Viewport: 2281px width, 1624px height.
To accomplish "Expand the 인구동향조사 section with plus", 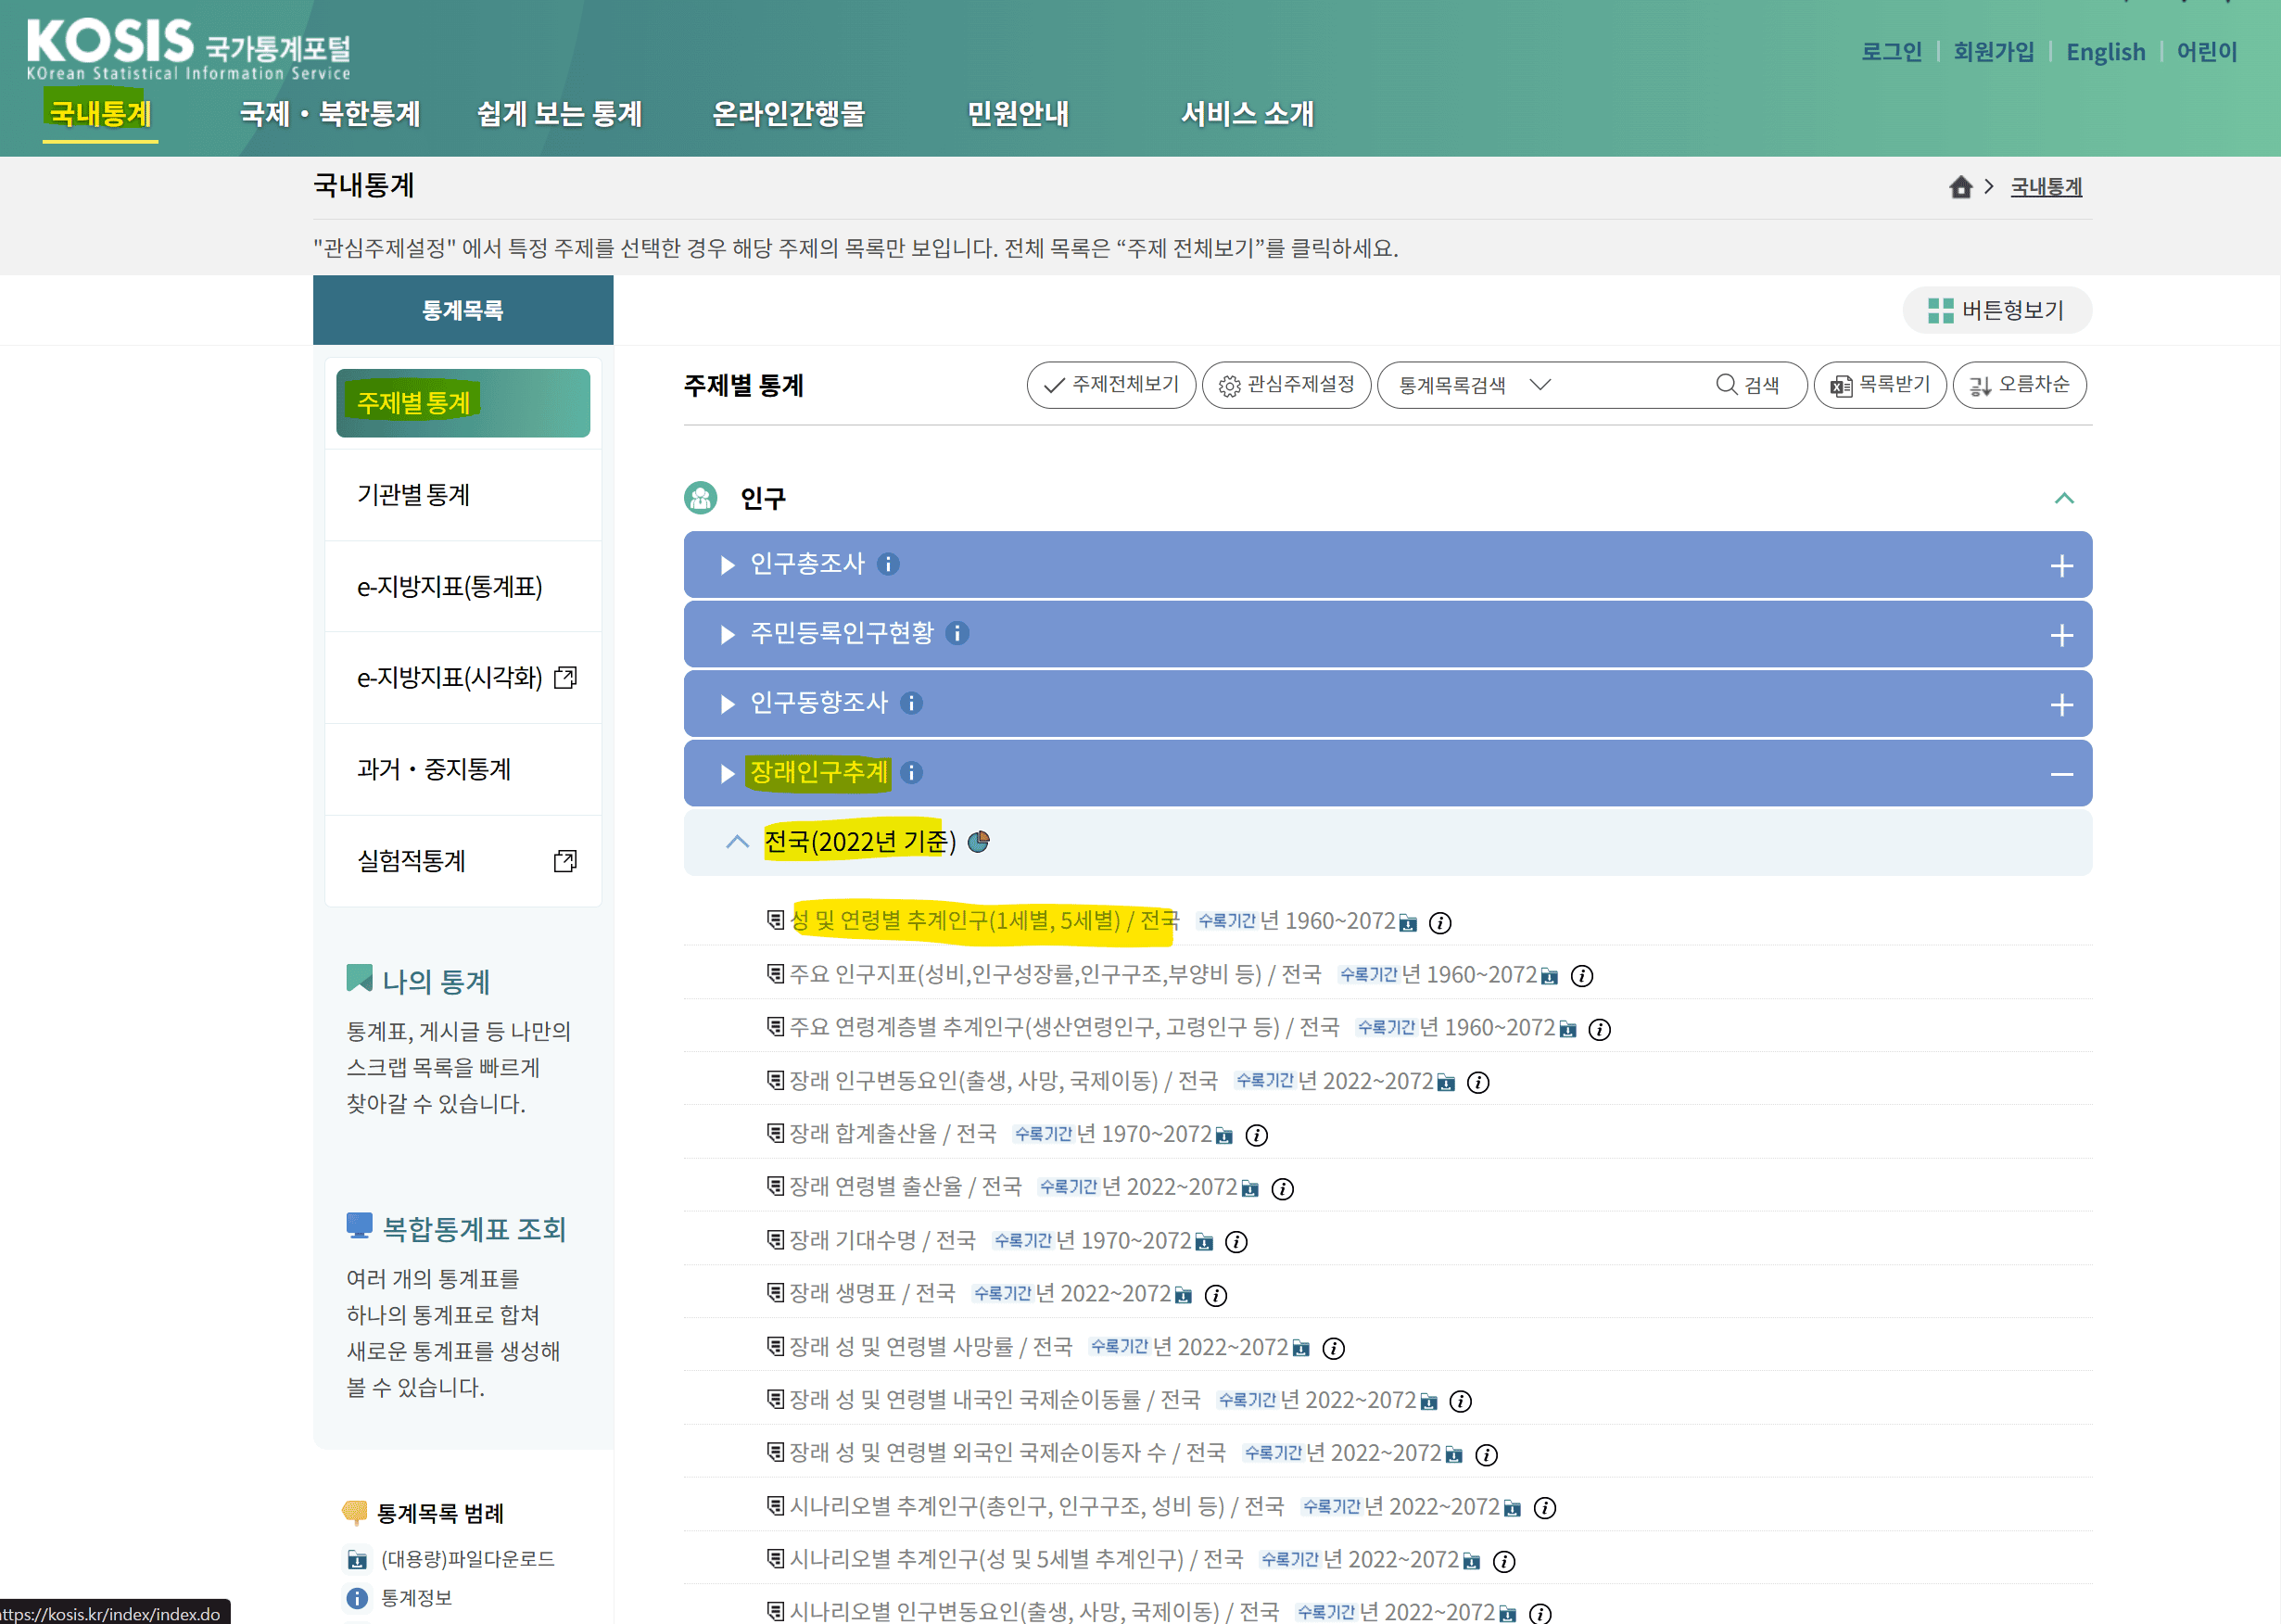I will click(x=2061, y=705).
